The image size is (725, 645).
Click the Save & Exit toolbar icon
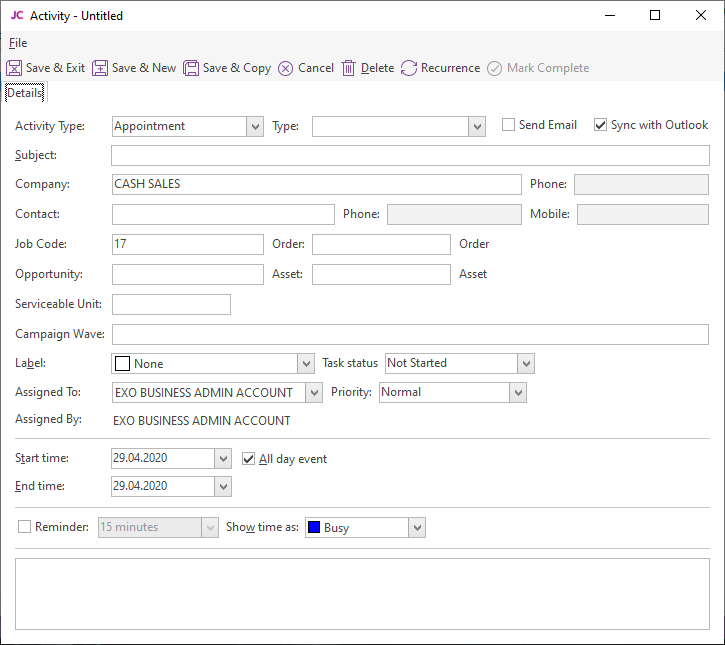point(14,68)
